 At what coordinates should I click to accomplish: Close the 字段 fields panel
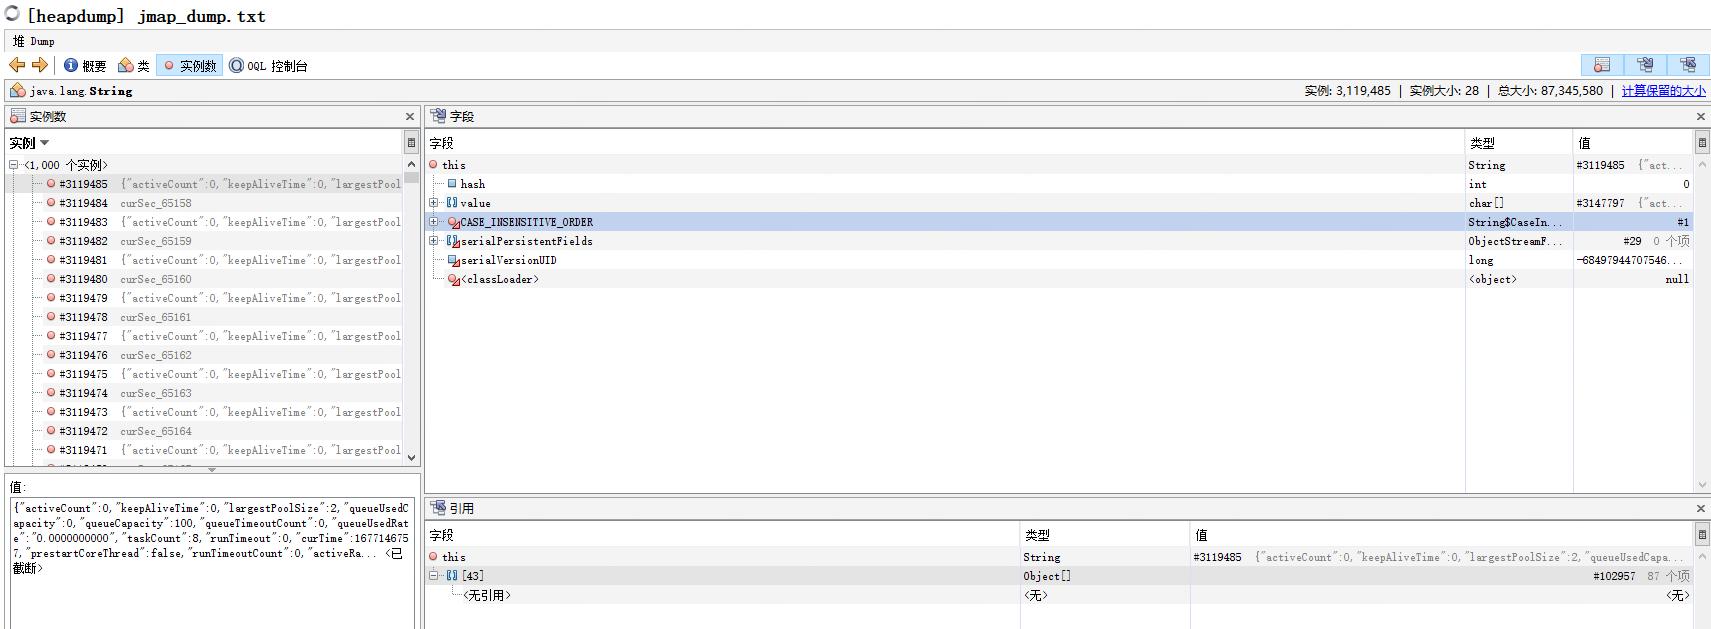click(1700, 116)
